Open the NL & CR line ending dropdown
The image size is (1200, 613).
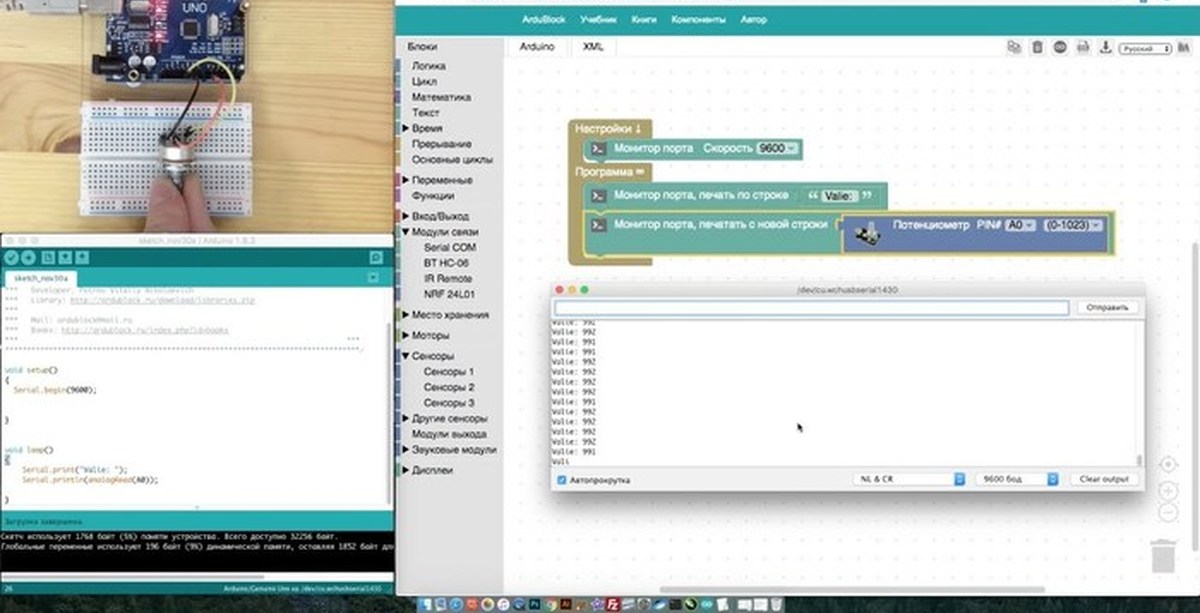point(905,479)
